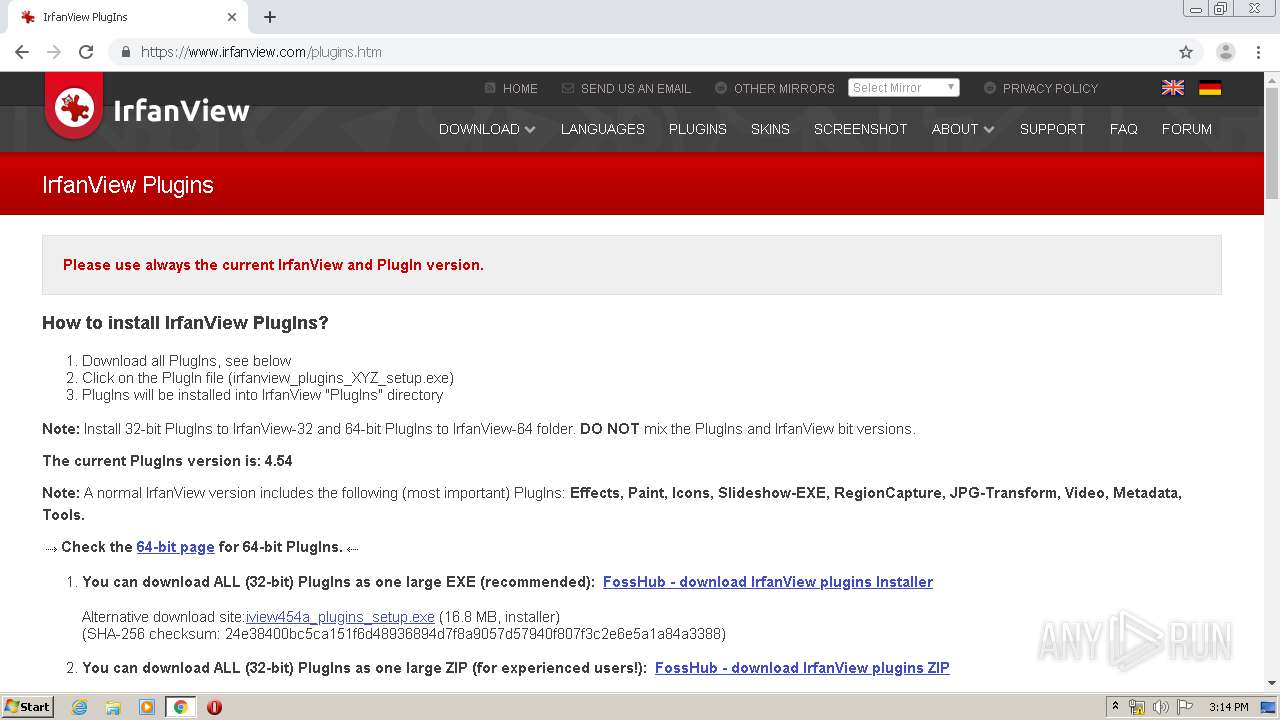1280x720 pixels.
Task: View site security via the padlock icon
Action: tap(125, 52)
